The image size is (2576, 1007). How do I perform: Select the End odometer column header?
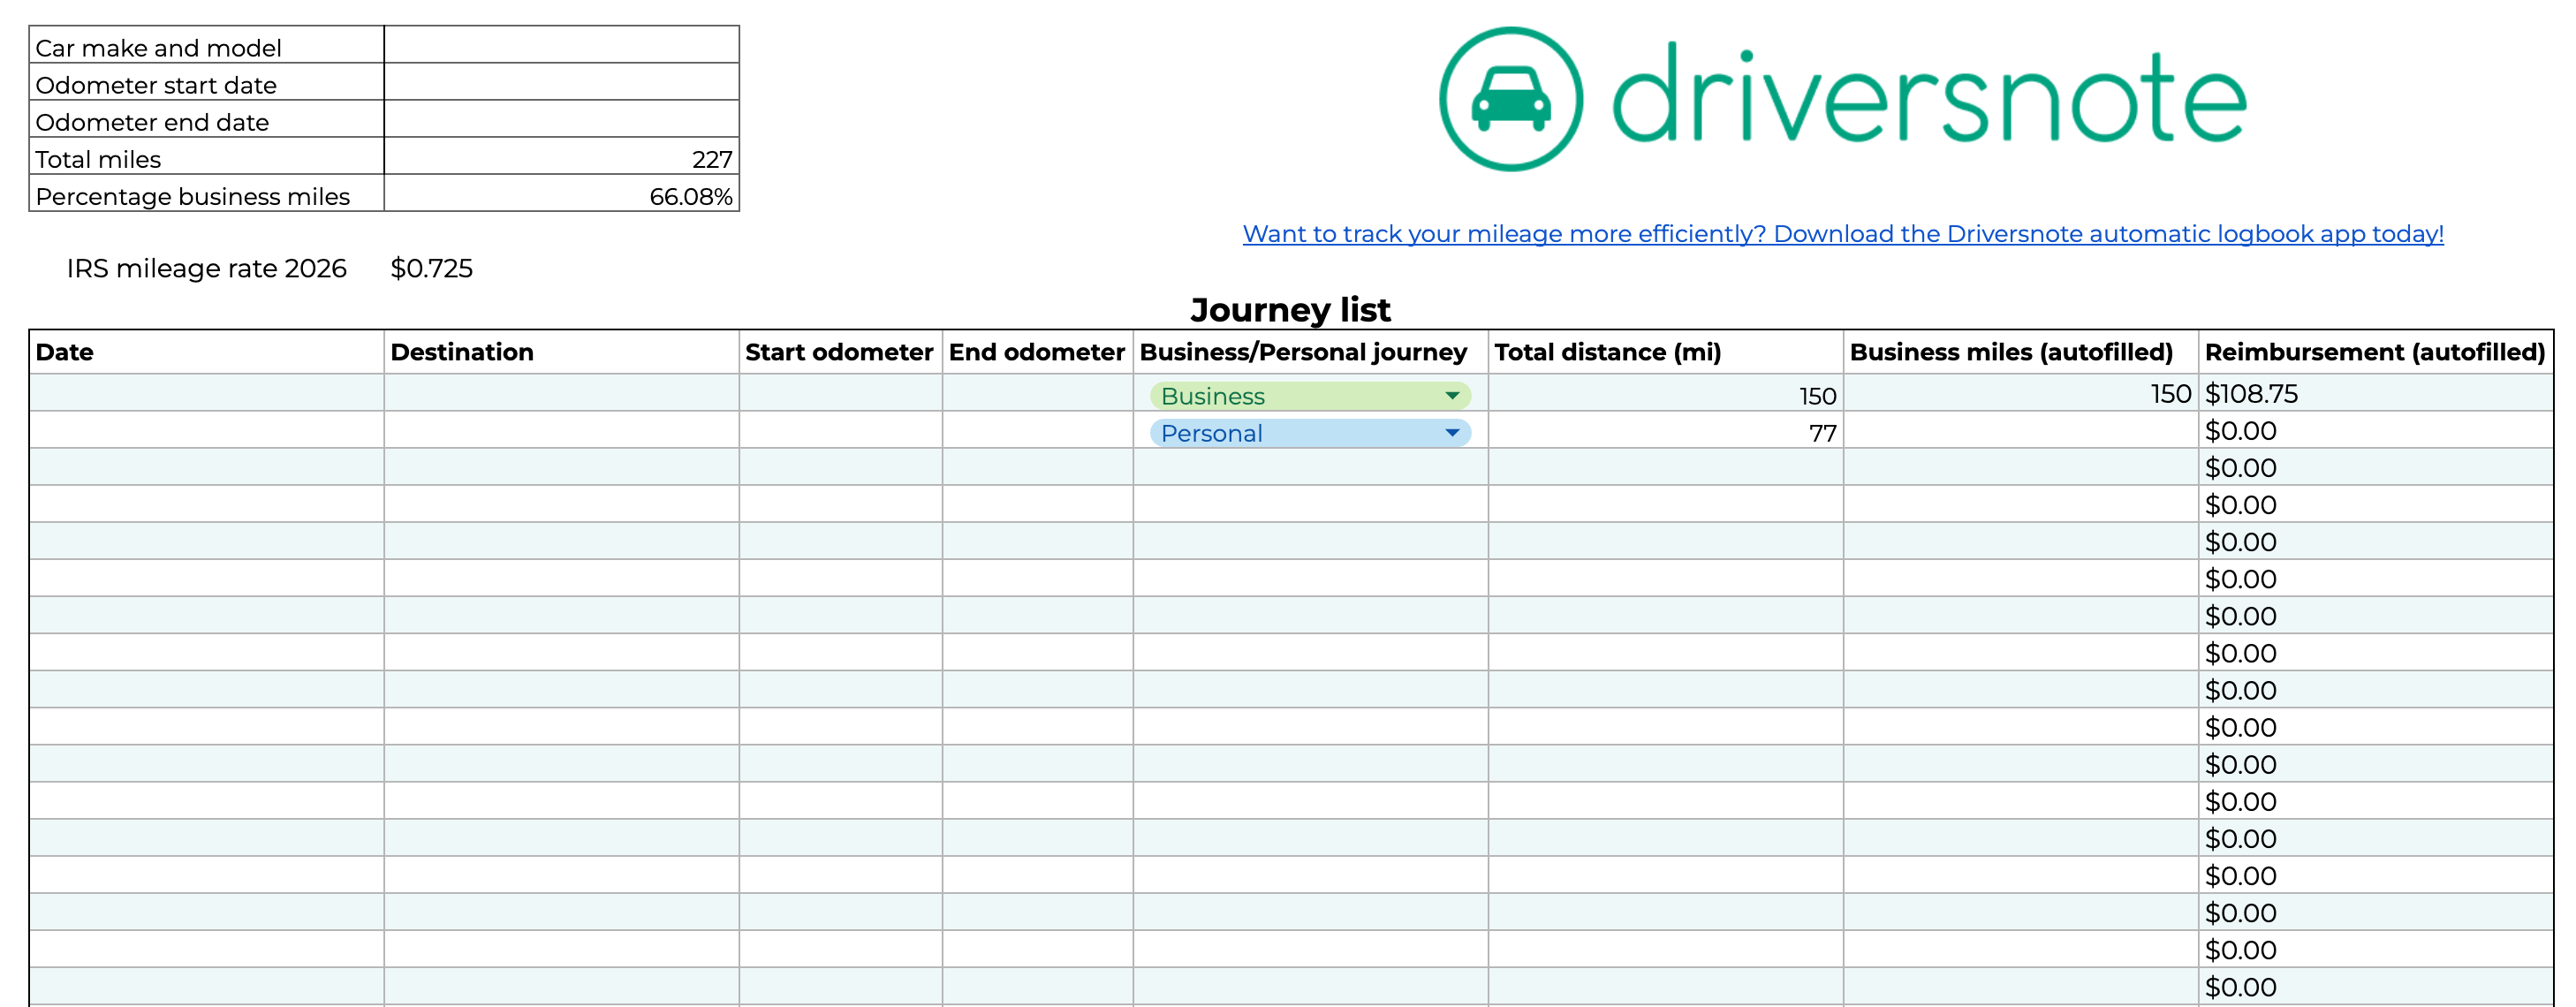[x=1036, y=352]
